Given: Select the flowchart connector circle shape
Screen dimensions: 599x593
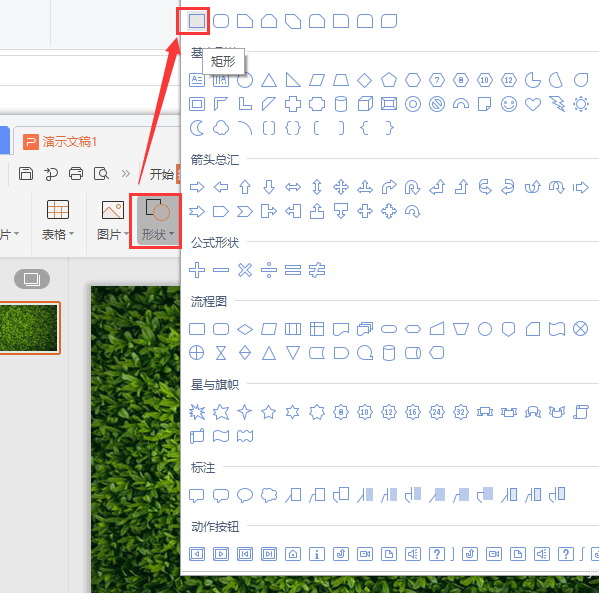Looking at the screenshot, I should [x=485, y=329].
